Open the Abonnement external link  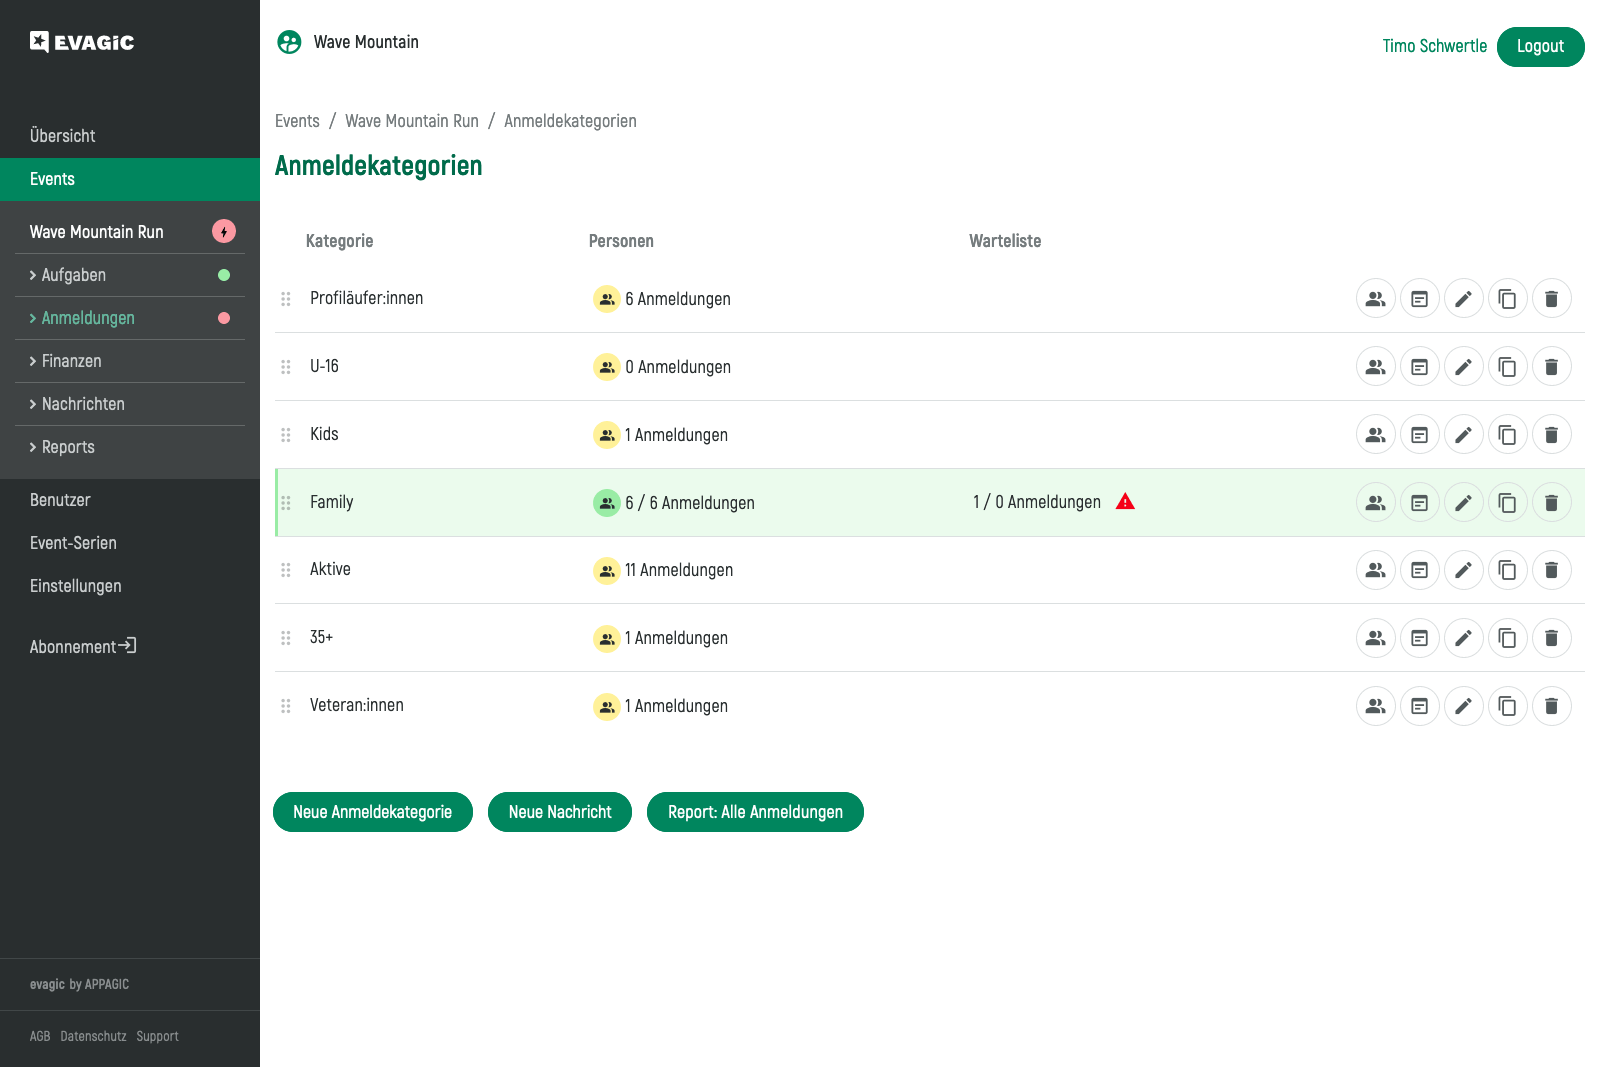[x=82, y=647]
